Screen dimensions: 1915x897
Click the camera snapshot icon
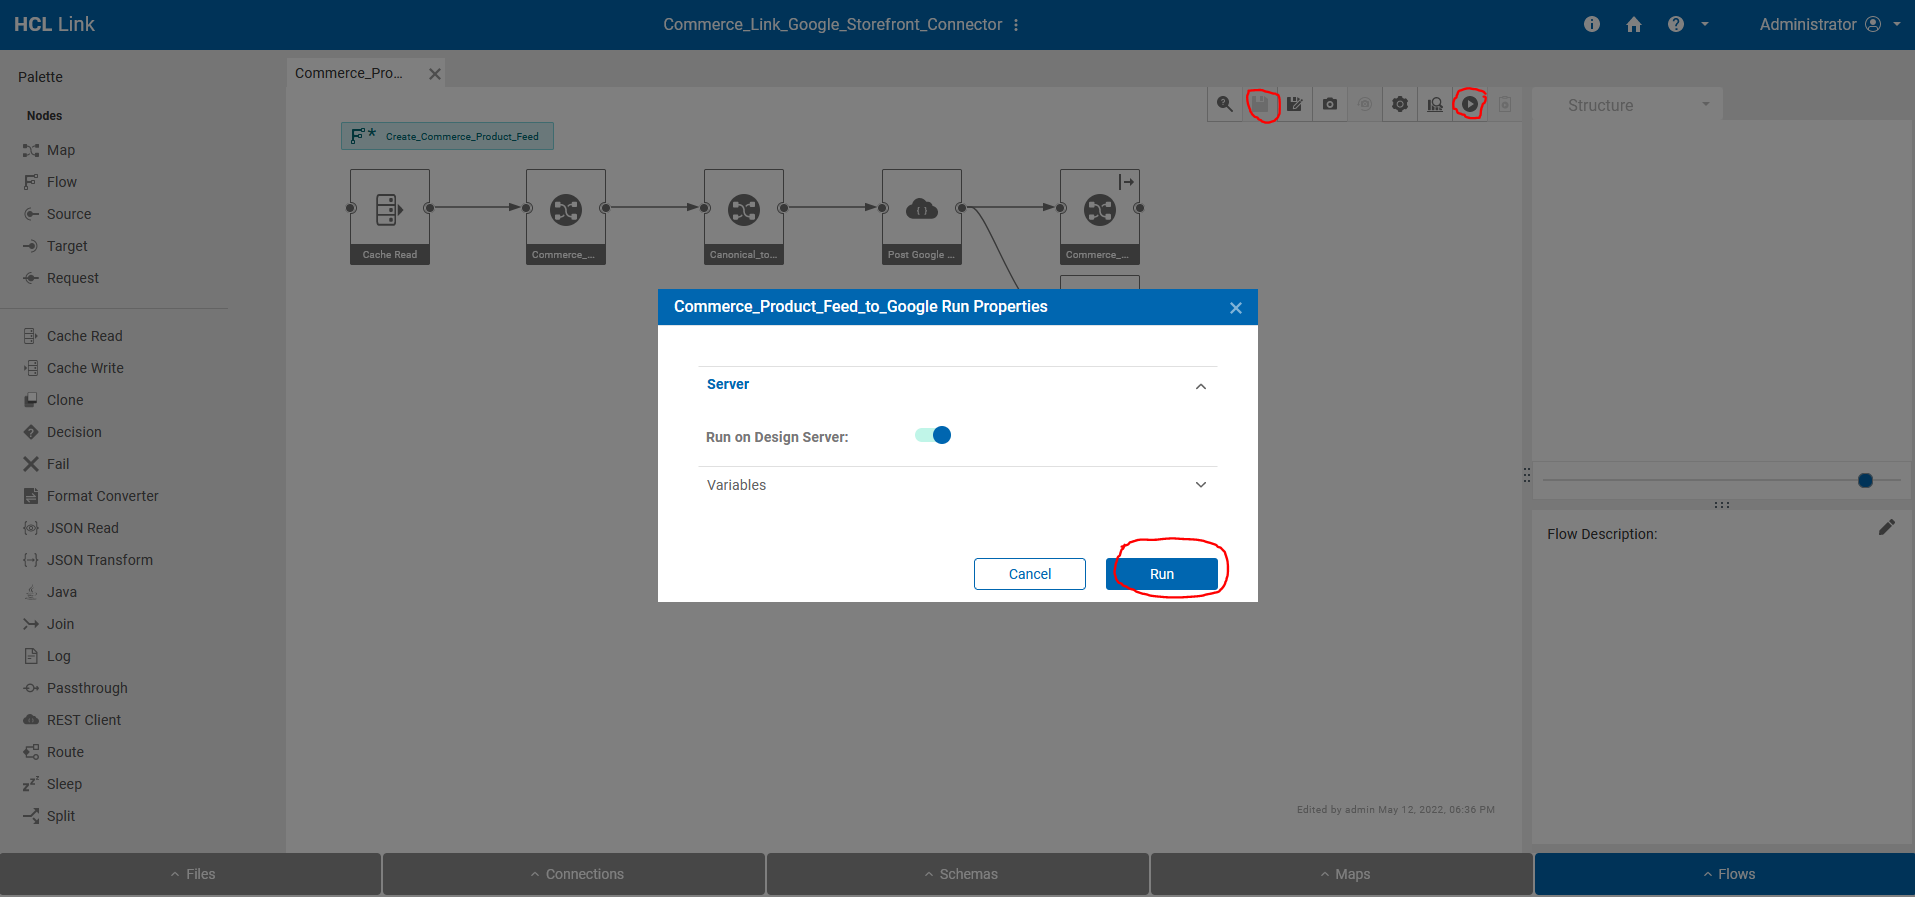click(x=1330, y=104)
